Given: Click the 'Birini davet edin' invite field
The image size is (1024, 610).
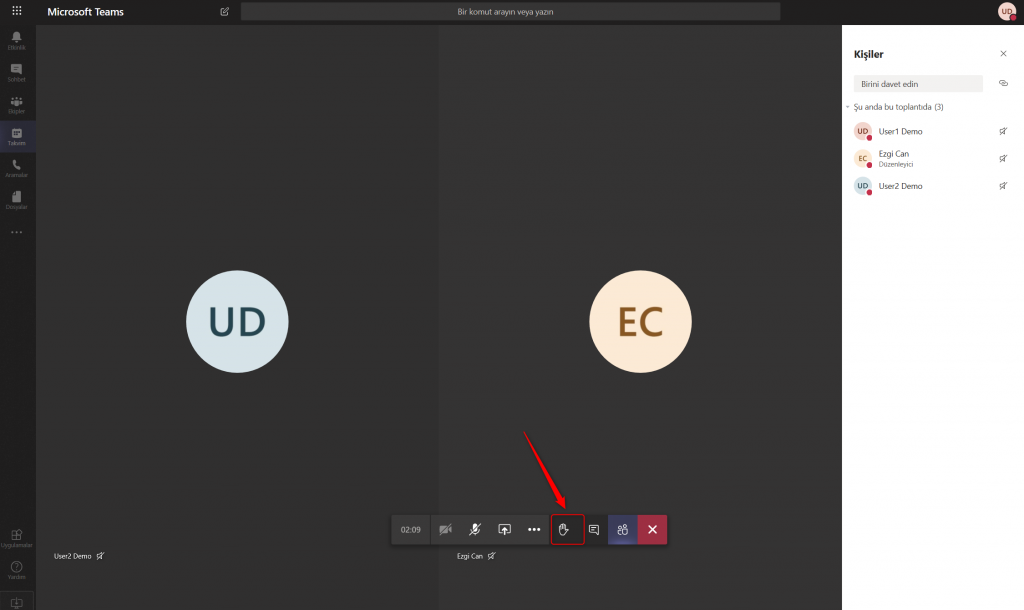Looking at the screenshot, I should pyautogui.click(x=917, y=84).
